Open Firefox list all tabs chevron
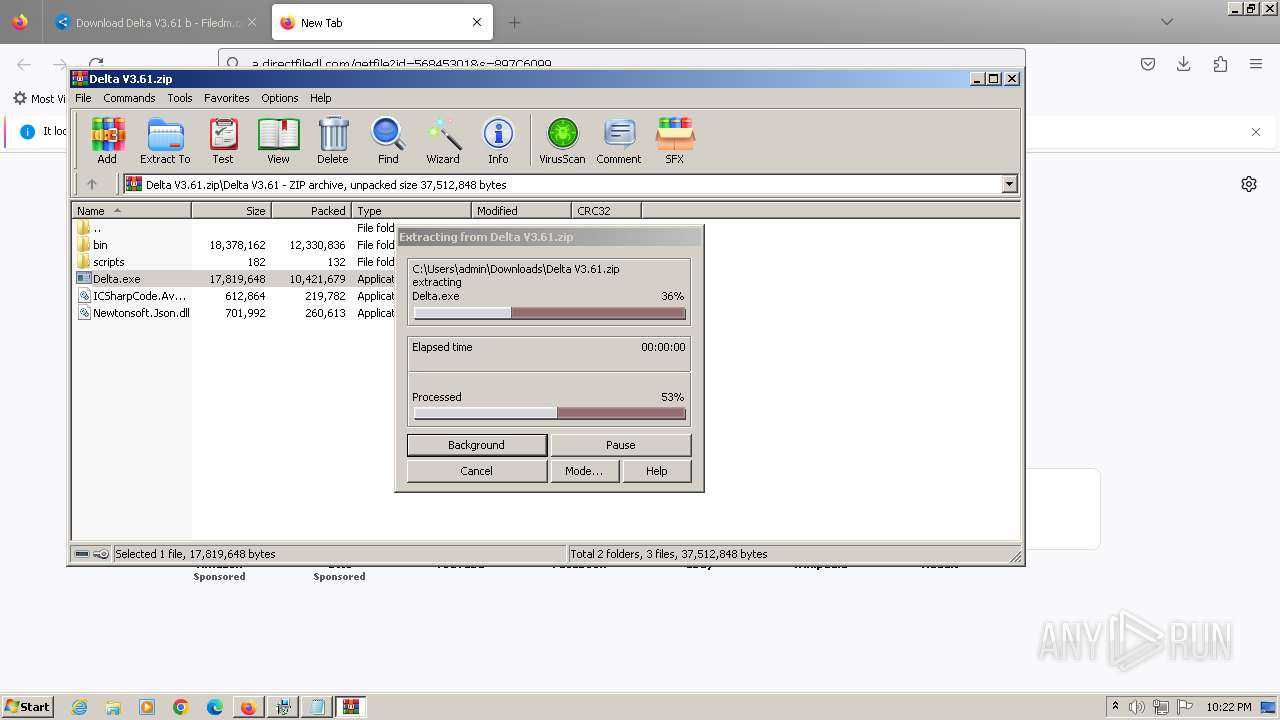This screenshot has height=720, width=1280. point(1167,22)
